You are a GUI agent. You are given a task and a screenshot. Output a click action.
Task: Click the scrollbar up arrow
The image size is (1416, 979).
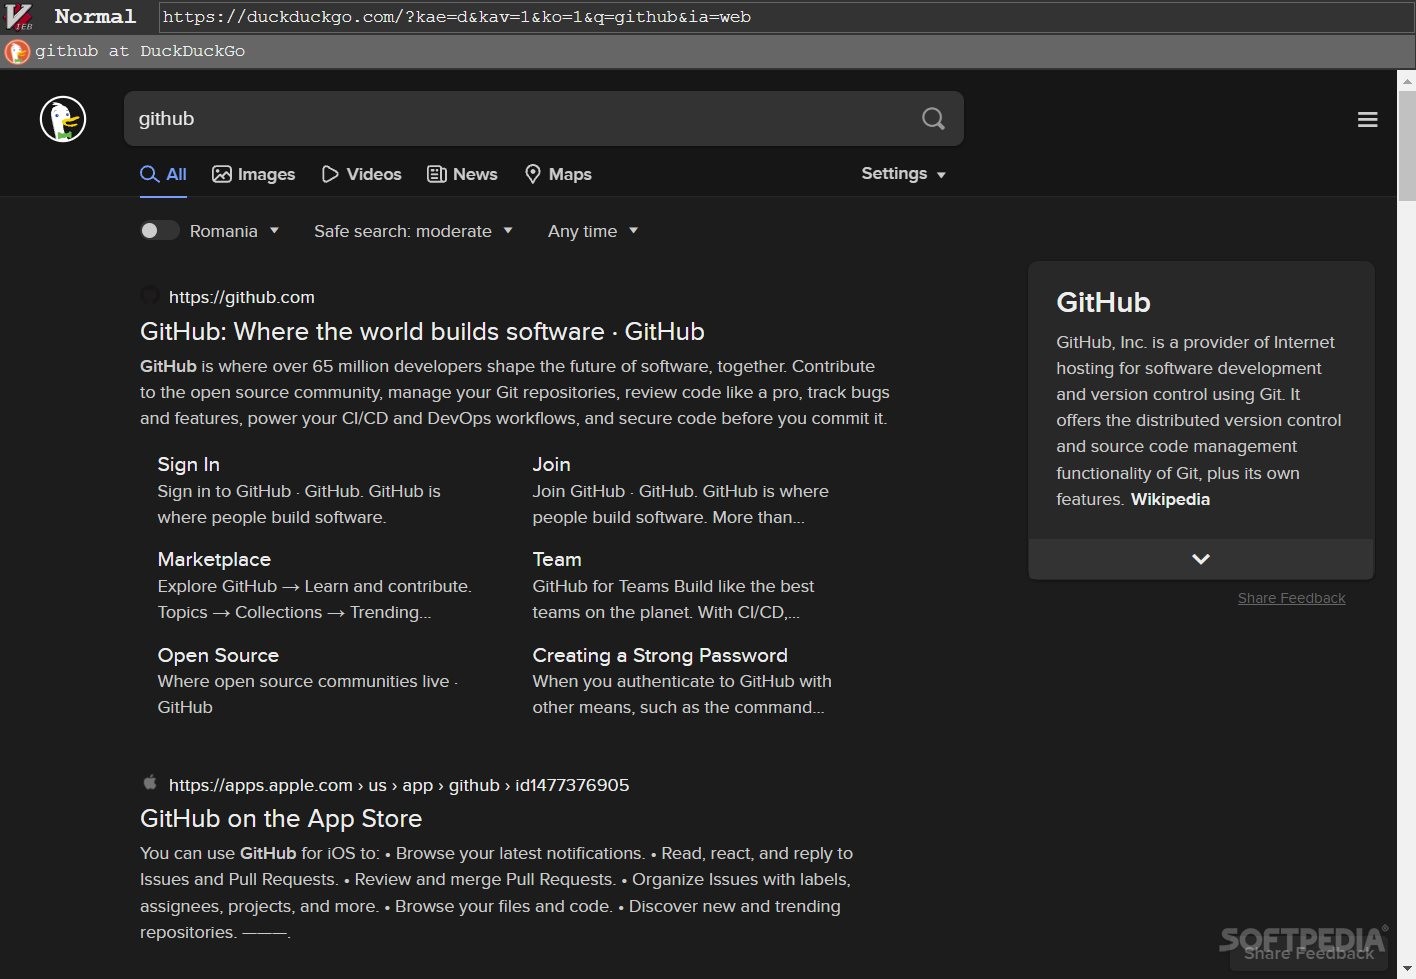pyautogui.click(x=1406, y=80)
